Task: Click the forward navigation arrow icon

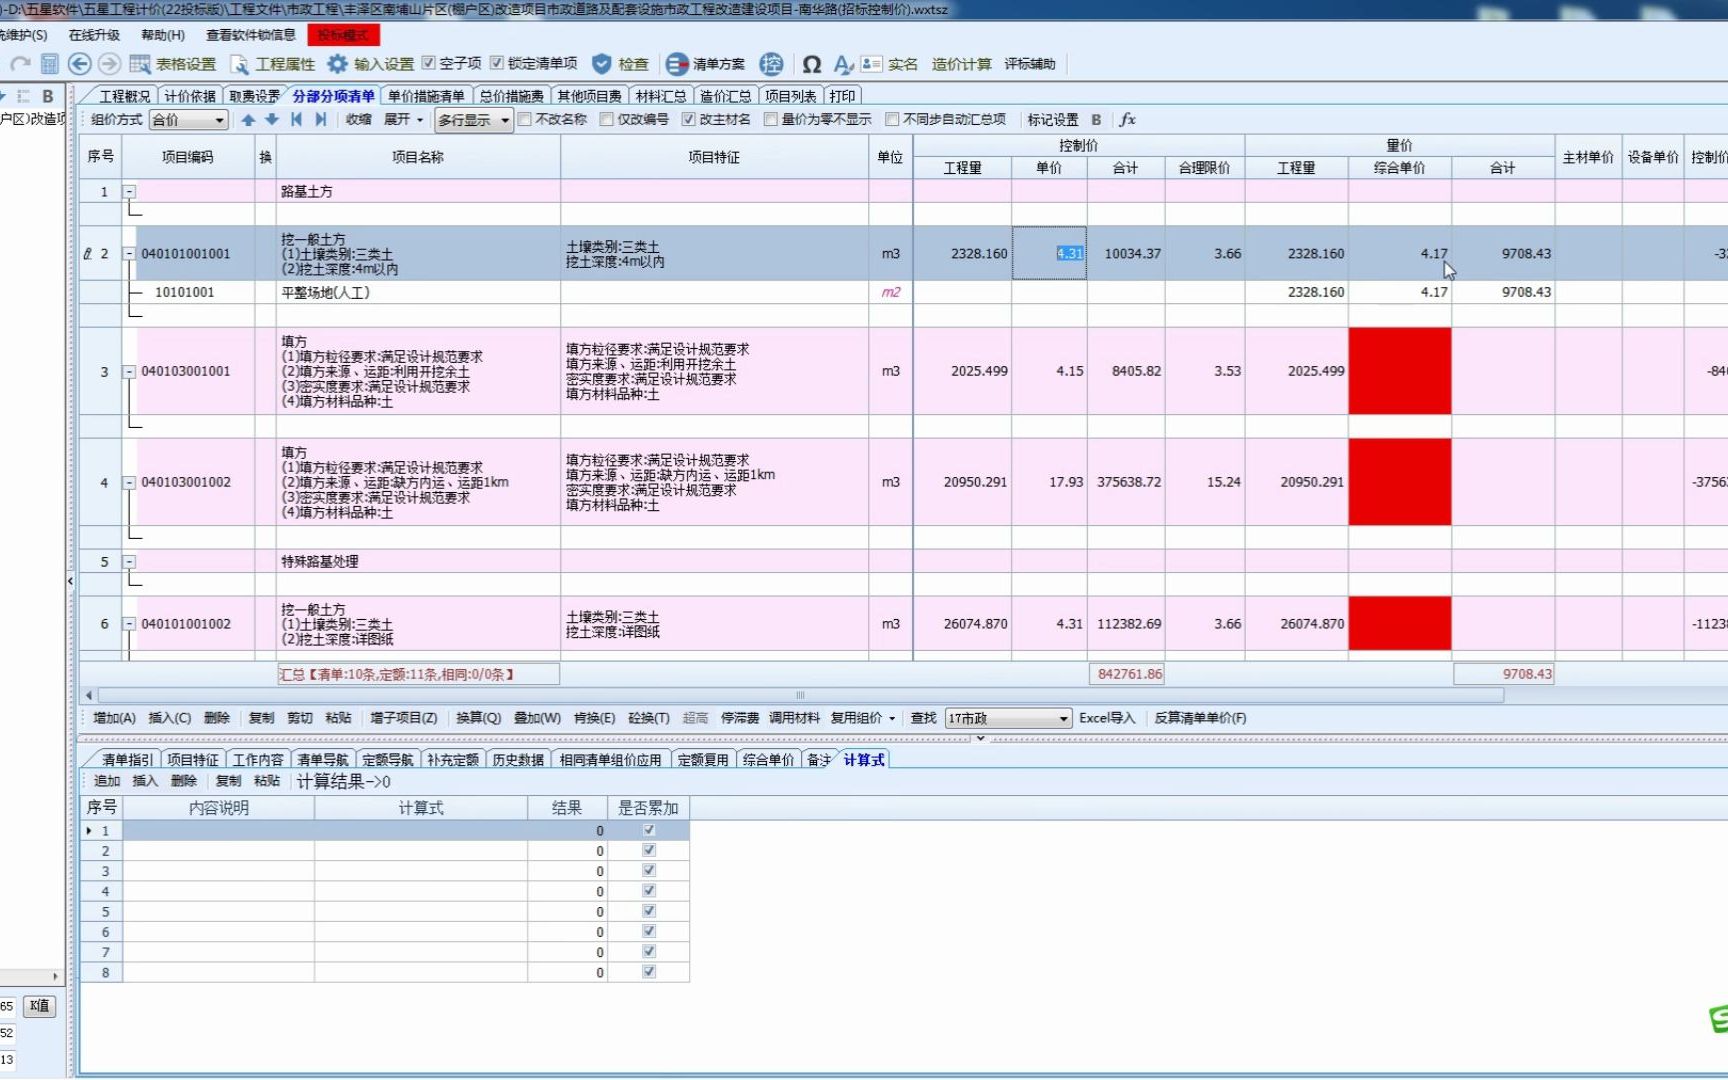Action: (109, 64)
